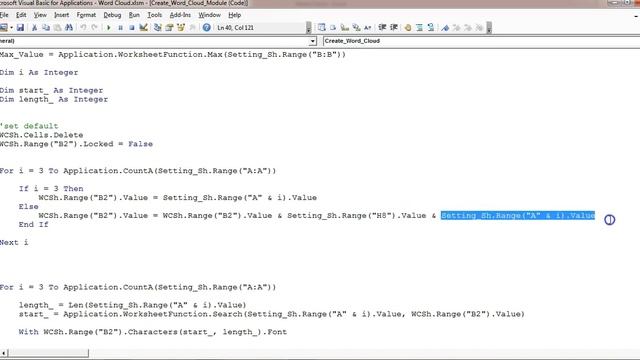
Task: Click the 'Max_Value =' line
Action: (x=173, y=55)
